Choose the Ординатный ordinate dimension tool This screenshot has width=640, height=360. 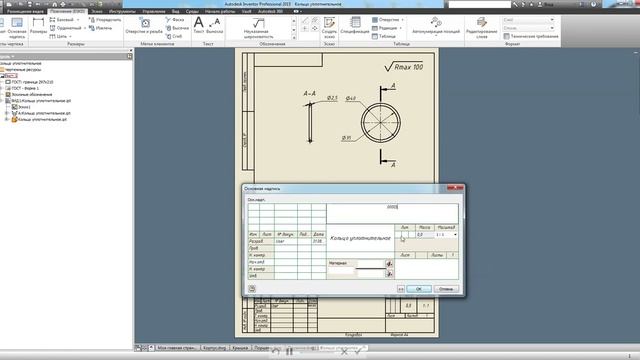click(65, 28)
